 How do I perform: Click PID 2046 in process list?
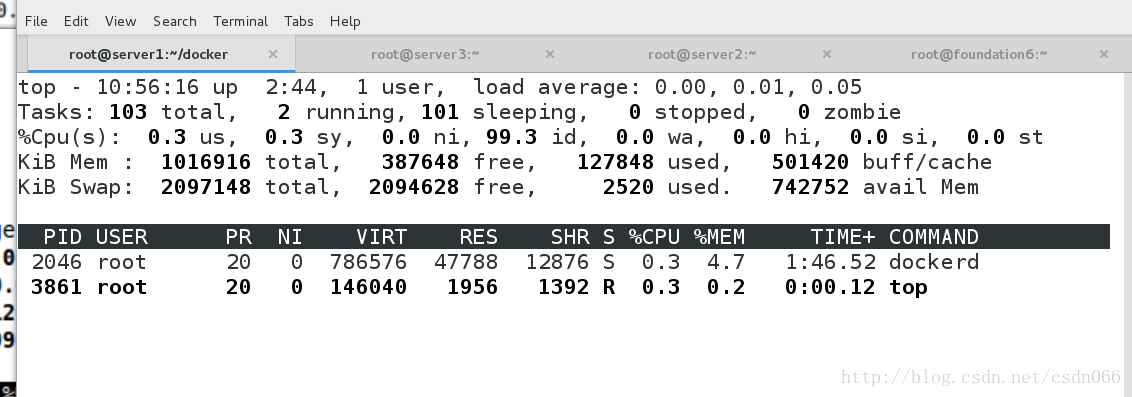pyautogui.click(x=57, y=262)
